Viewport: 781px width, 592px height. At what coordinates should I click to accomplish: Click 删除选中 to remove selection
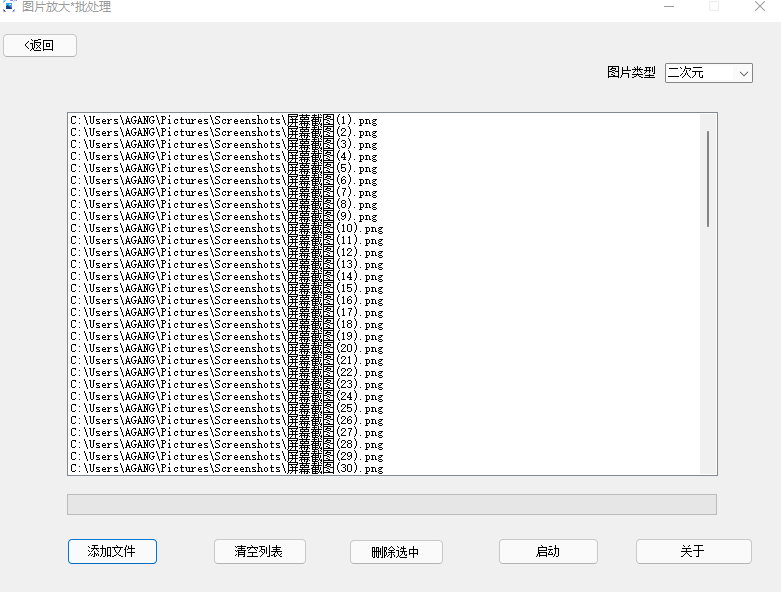(x=396, y=552)
